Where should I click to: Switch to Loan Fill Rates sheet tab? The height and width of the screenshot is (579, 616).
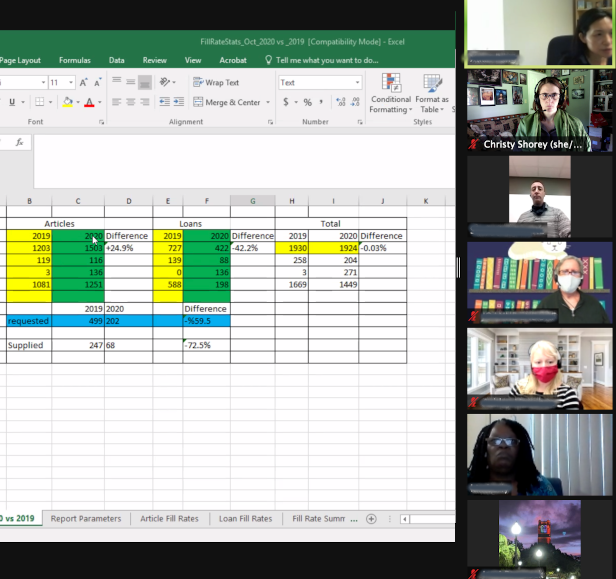[246, 519]
